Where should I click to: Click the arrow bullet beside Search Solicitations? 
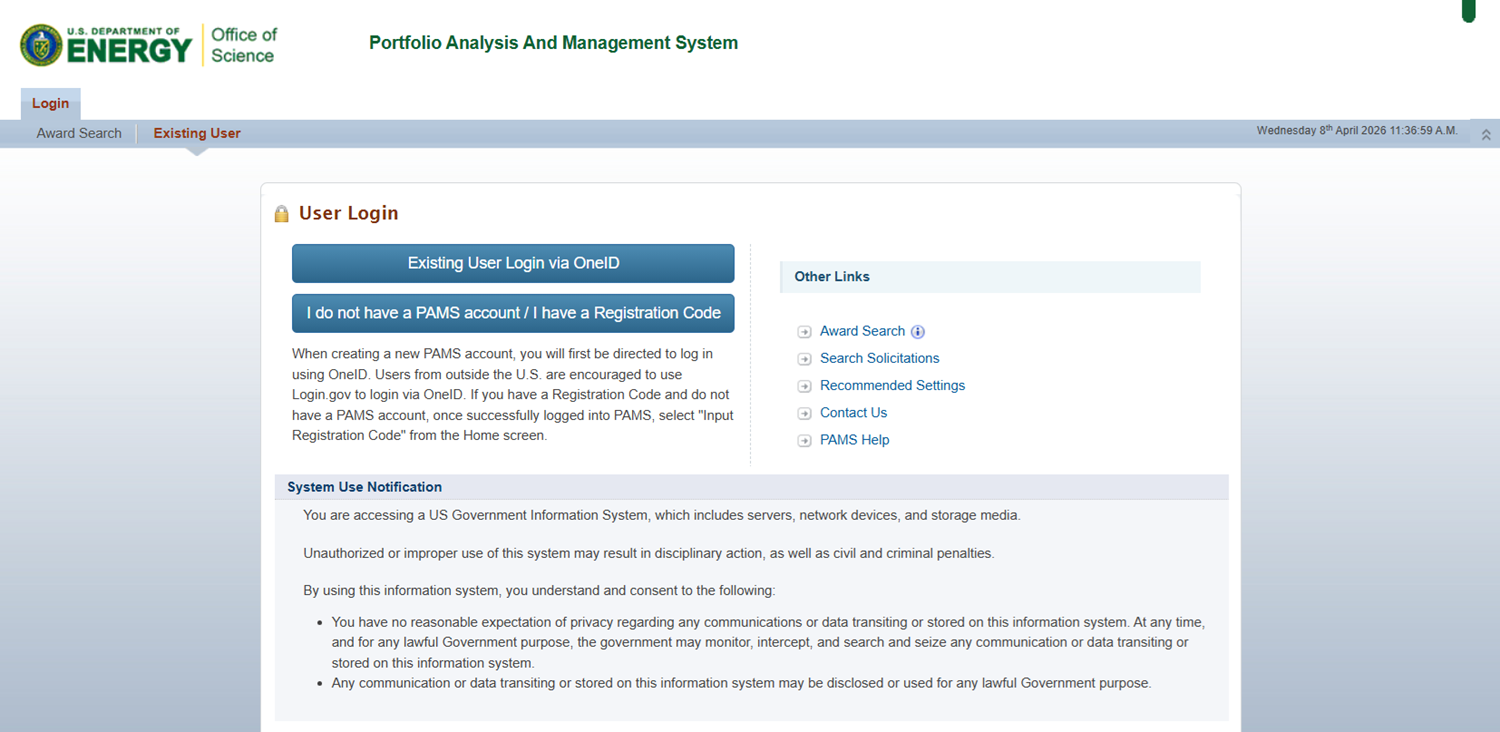click(804, 359)
